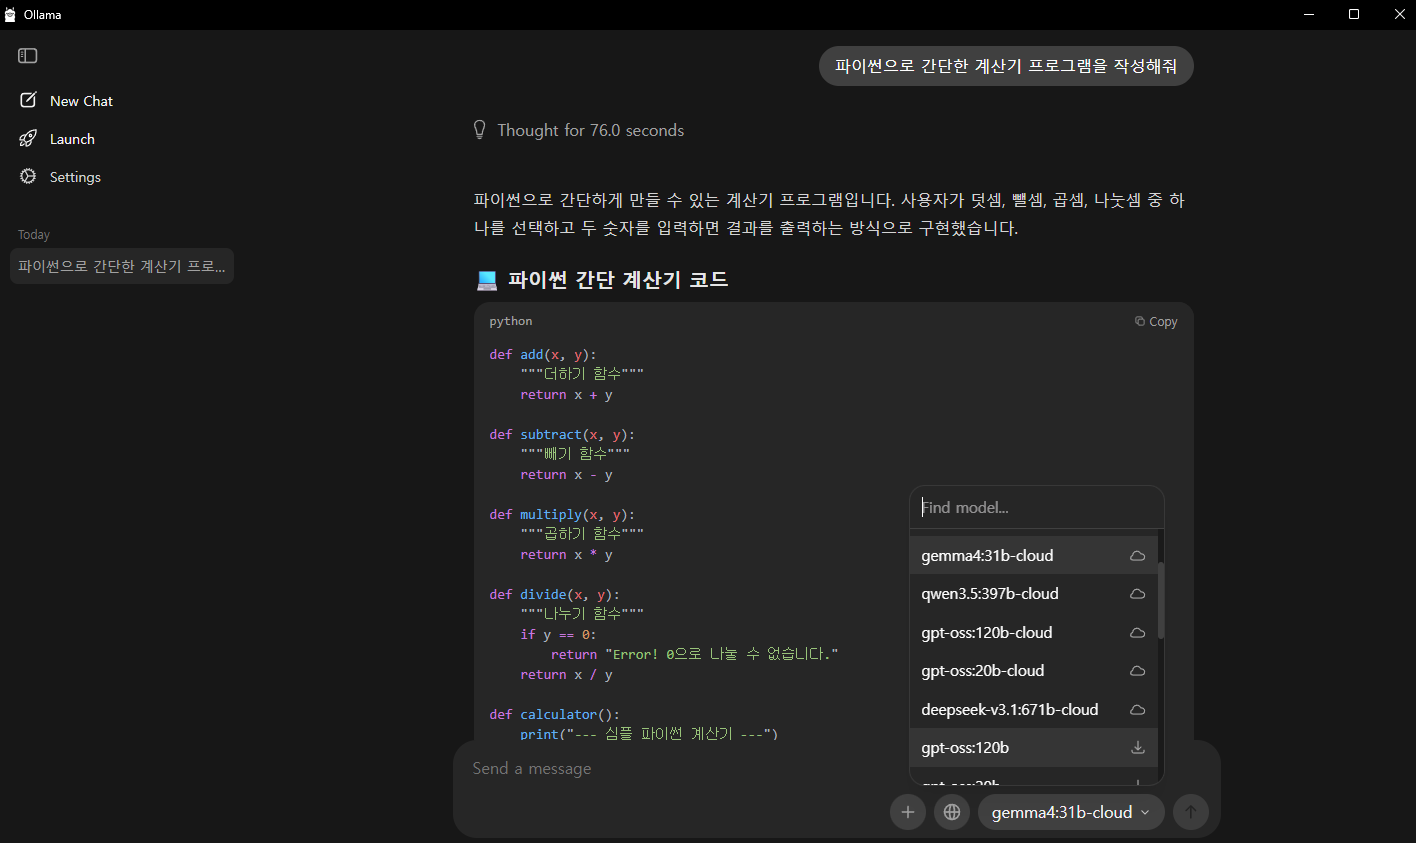Click the def add(x, y): code line
Viewport: 1416px width, 843px height.
(543, 354)
